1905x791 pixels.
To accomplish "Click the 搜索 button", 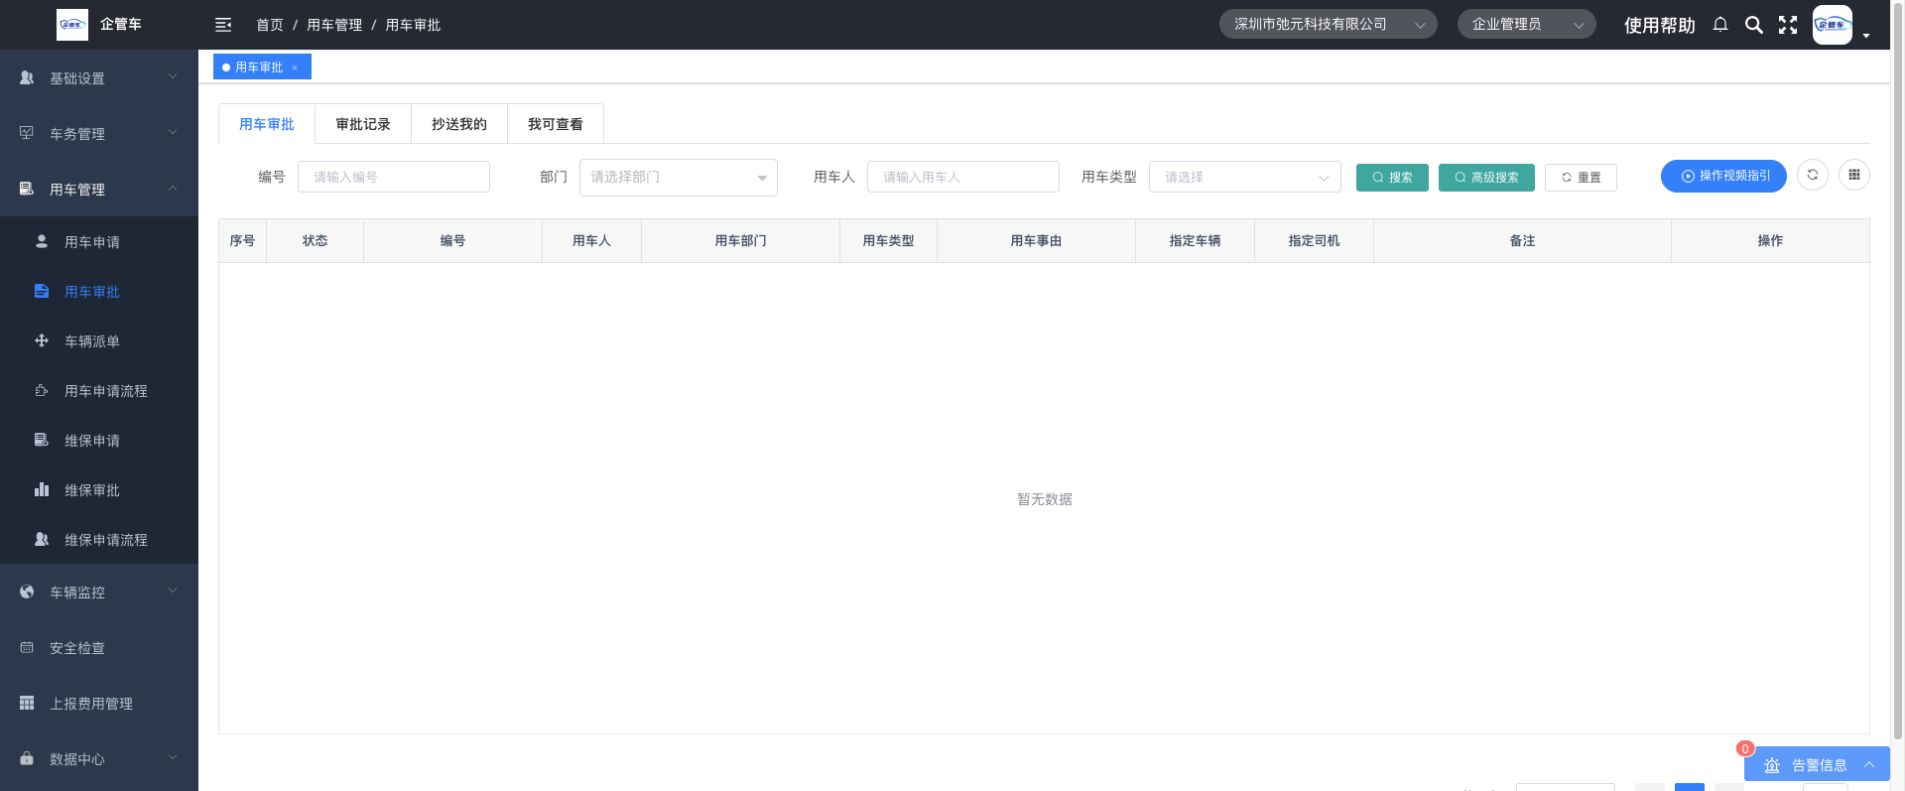I will click(1392, 177).
